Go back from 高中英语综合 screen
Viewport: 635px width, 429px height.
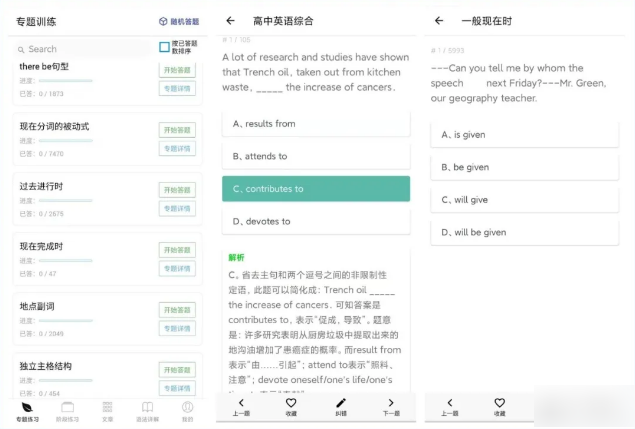230,21
